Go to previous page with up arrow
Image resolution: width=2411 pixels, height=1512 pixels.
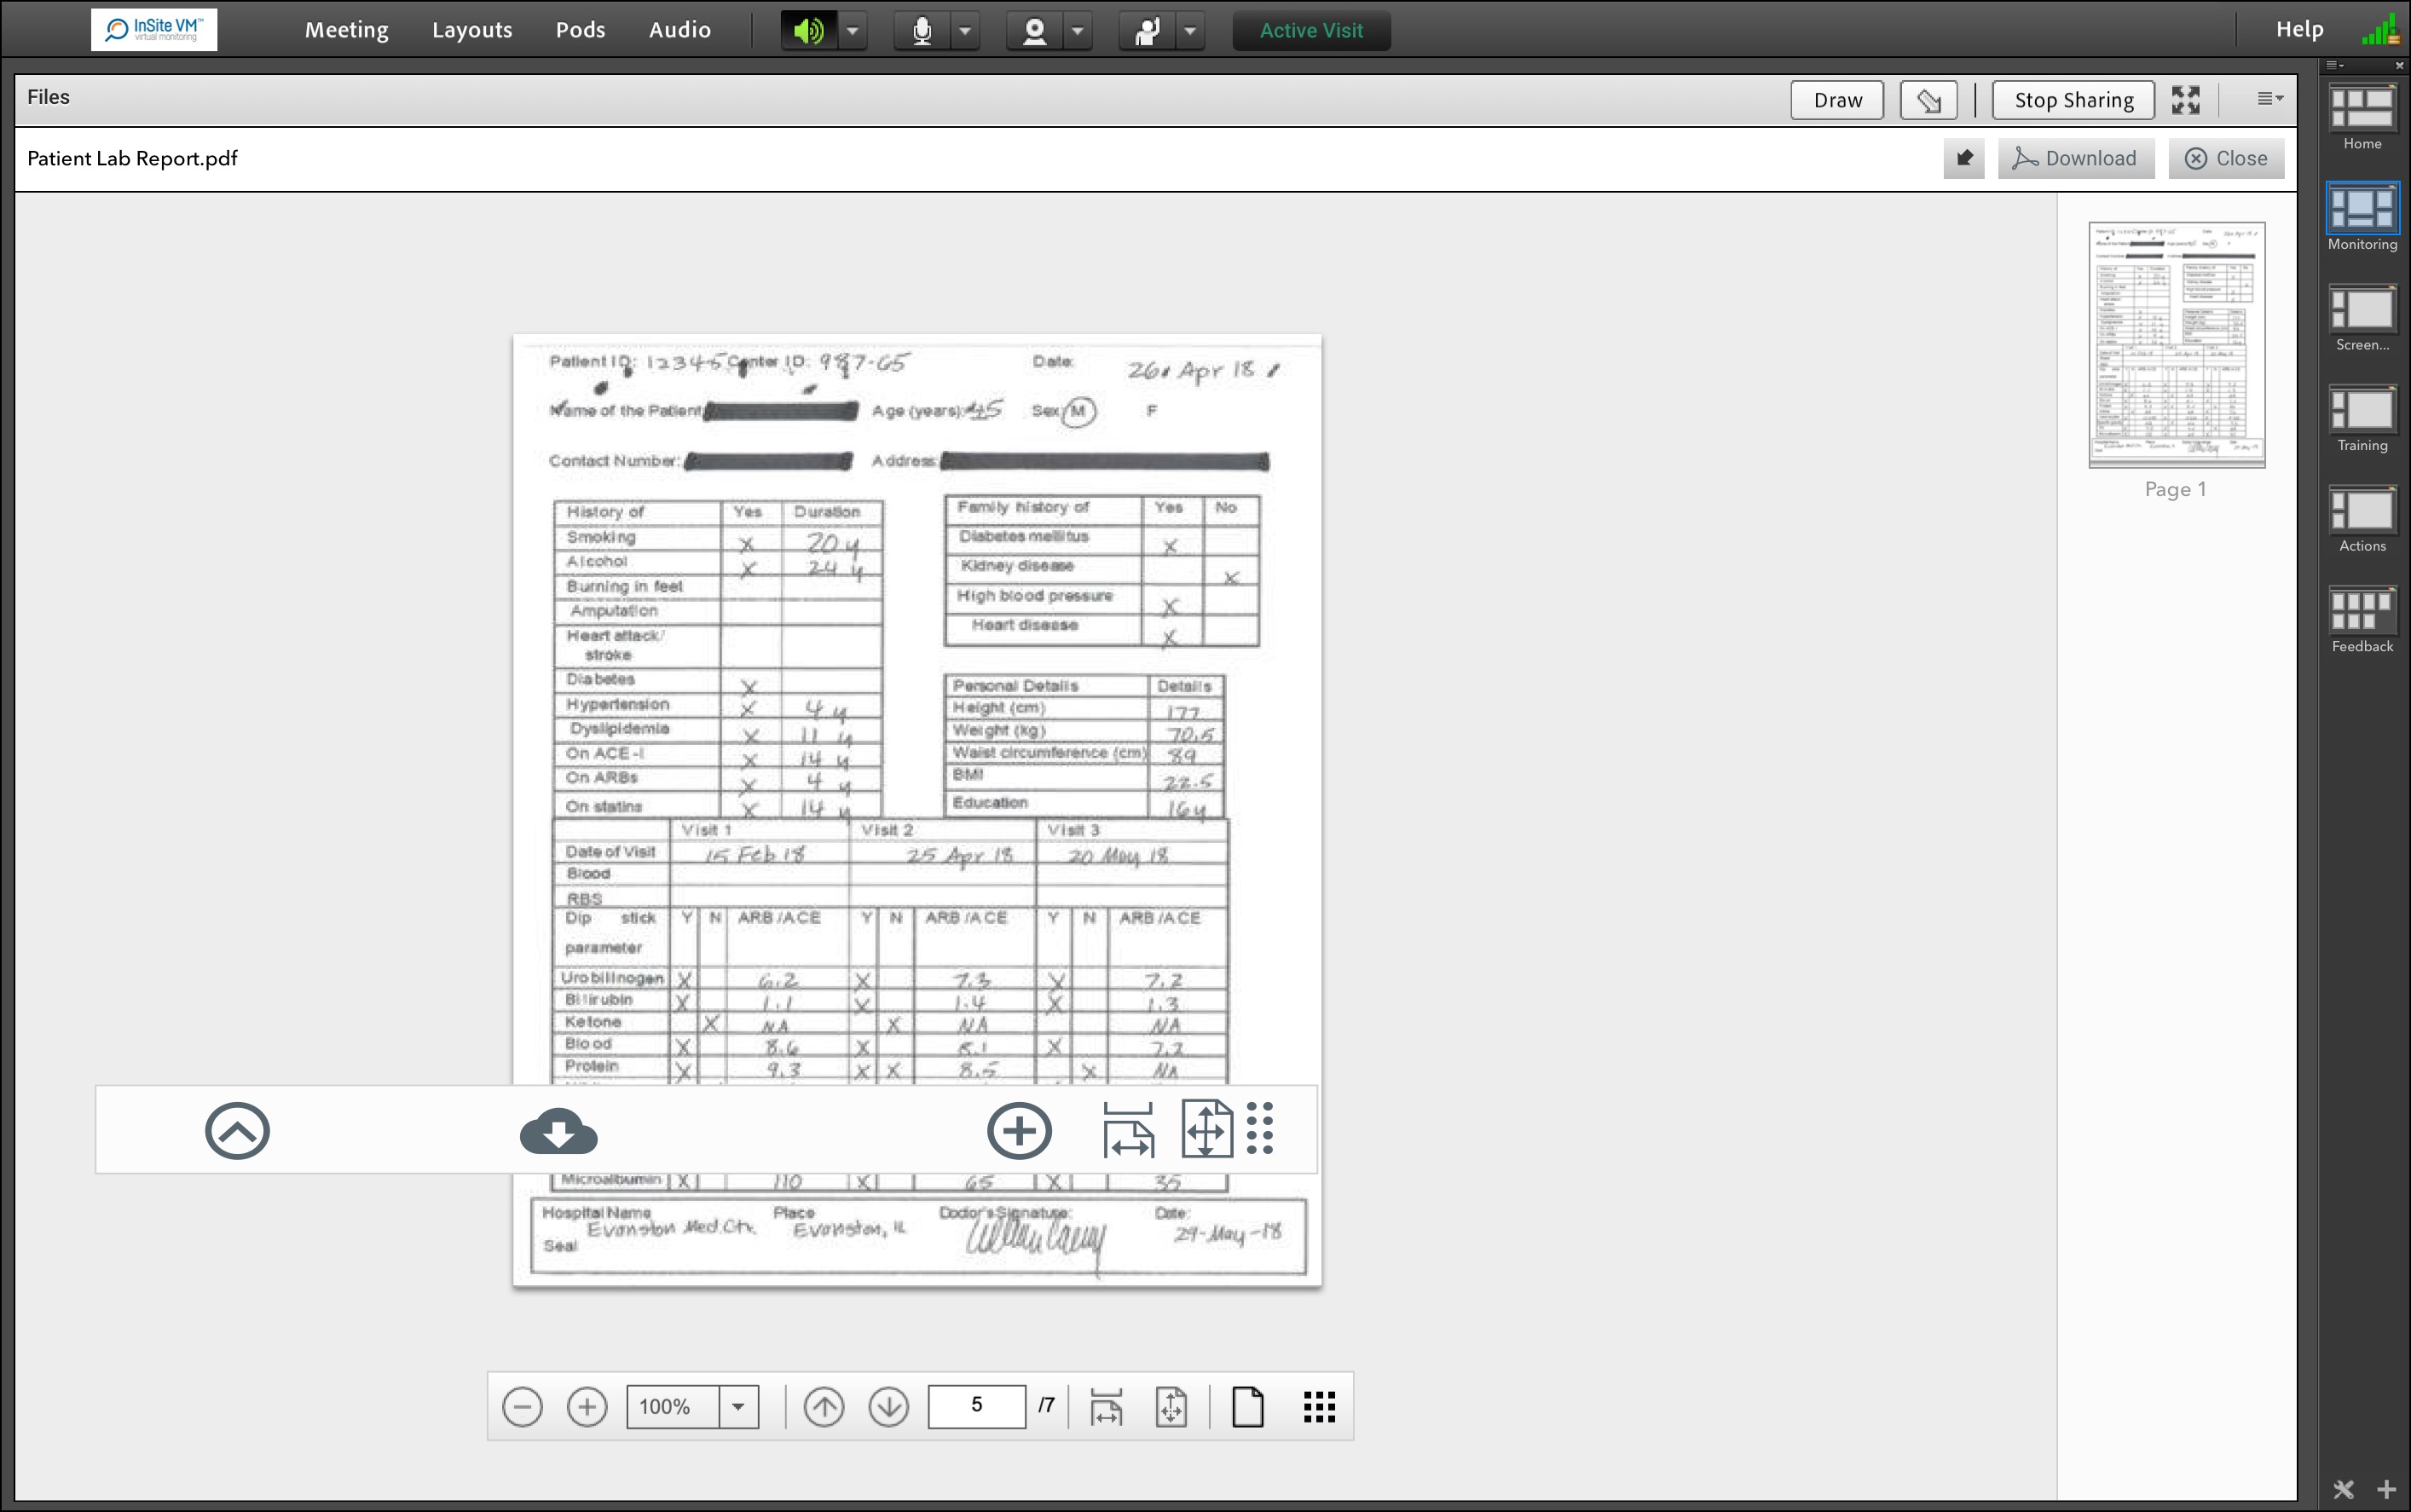[824, 1407]
